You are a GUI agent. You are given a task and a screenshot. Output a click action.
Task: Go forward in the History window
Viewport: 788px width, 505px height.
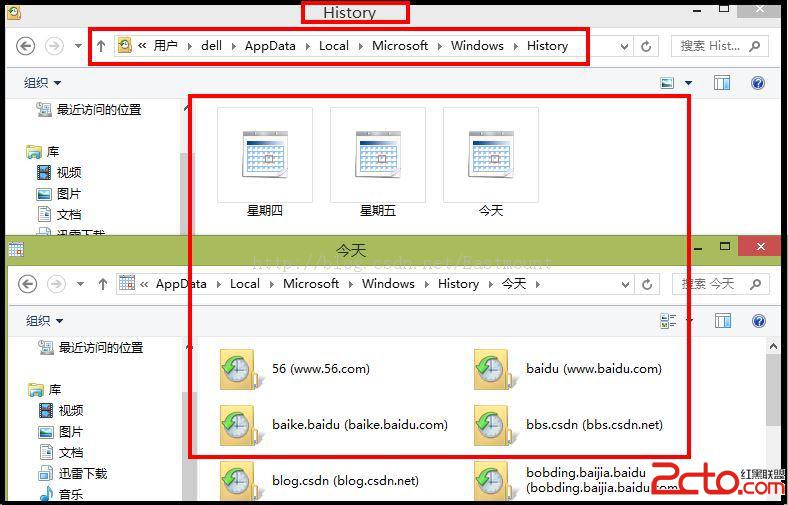[x=54, y=46]
